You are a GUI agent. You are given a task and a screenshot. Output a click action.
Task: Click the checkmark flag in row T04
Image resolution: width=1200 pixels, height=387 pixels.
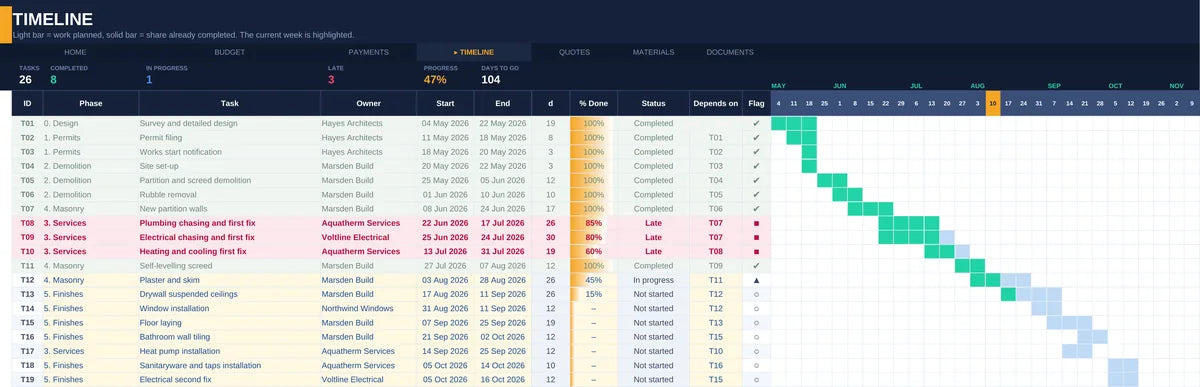click(x=756, y=166)
